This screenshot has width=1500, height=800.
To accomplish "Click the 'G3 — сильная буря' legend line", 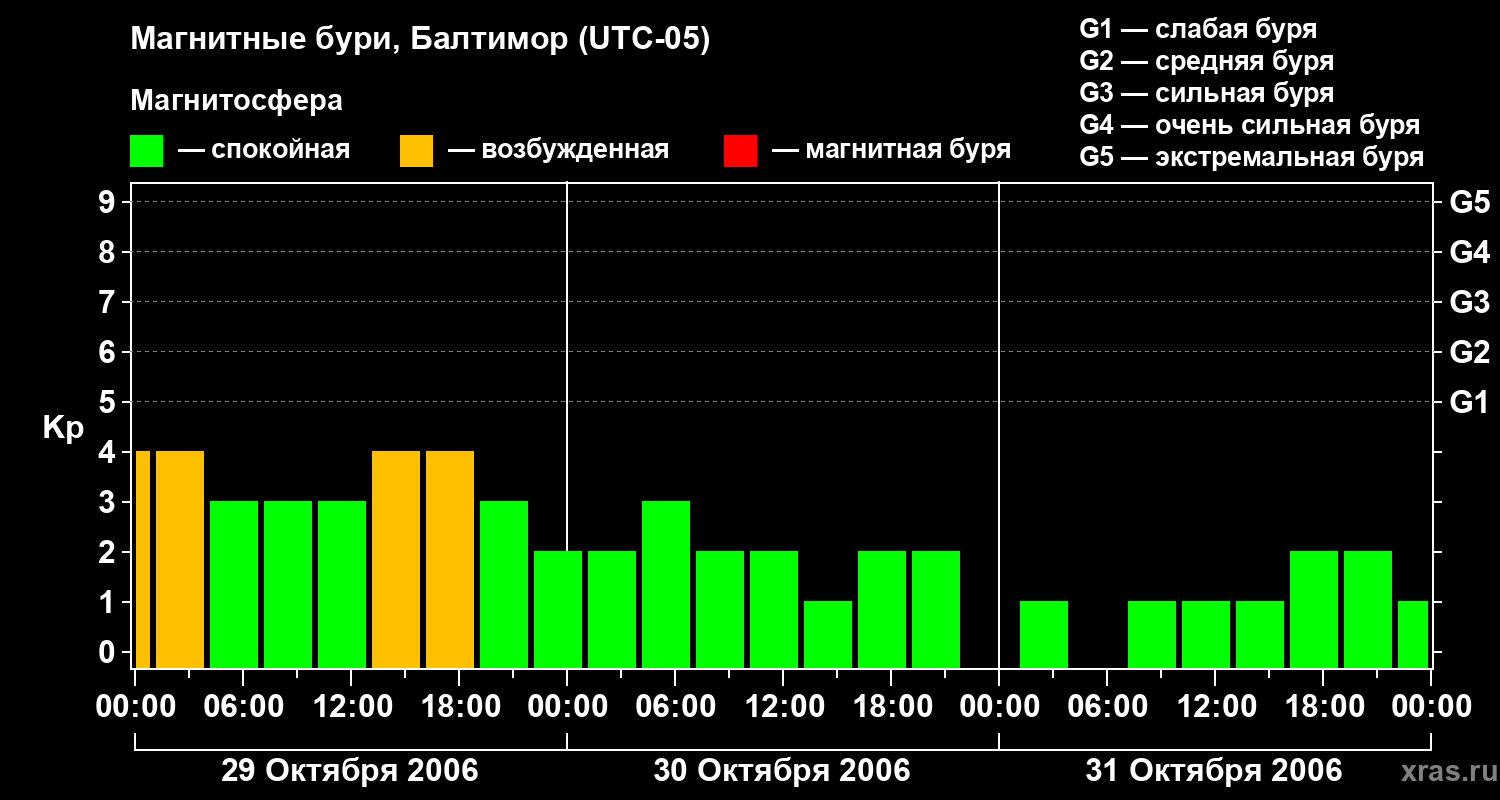I will pyautogui.click(x=1206, y=93).
